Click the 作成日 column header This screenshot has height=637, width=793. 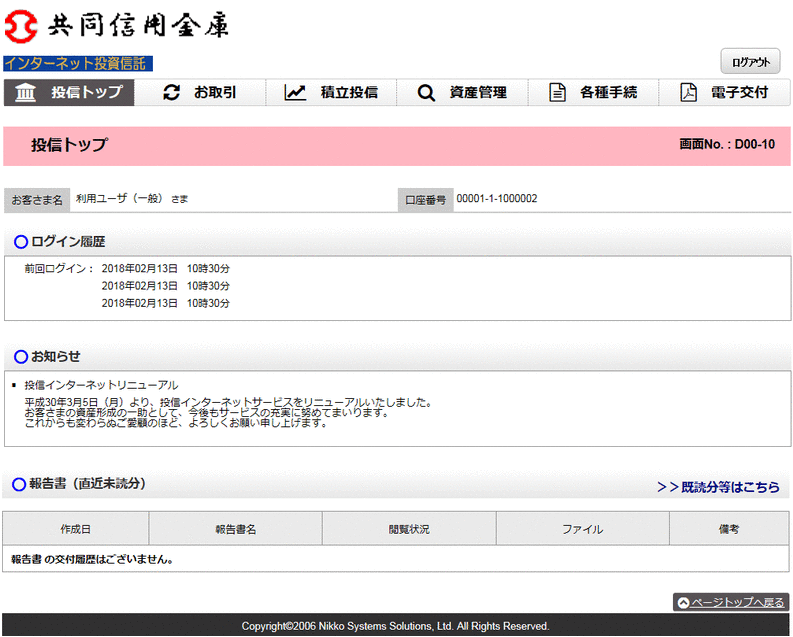tap(75, 529)
